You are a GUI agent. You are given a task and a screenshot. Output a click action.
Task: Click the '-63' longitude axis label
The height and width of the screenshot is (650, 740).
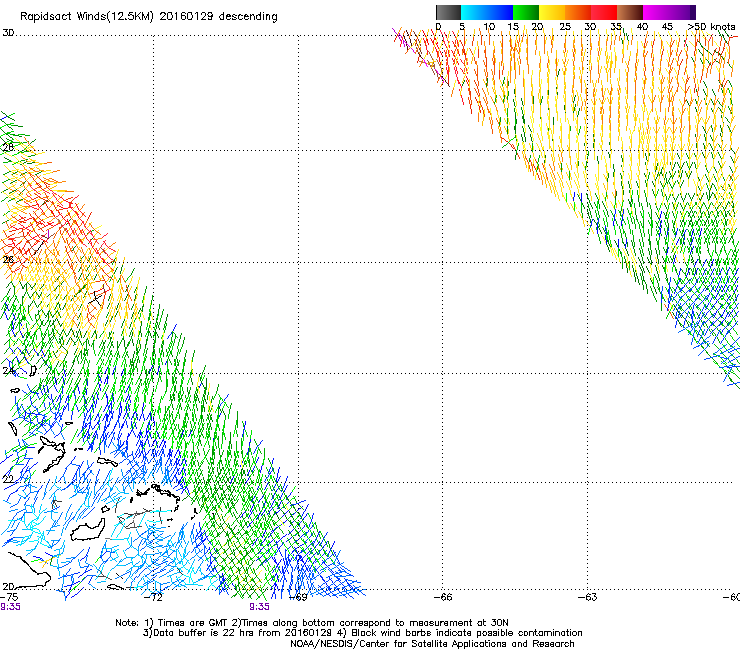click(588, 597)
